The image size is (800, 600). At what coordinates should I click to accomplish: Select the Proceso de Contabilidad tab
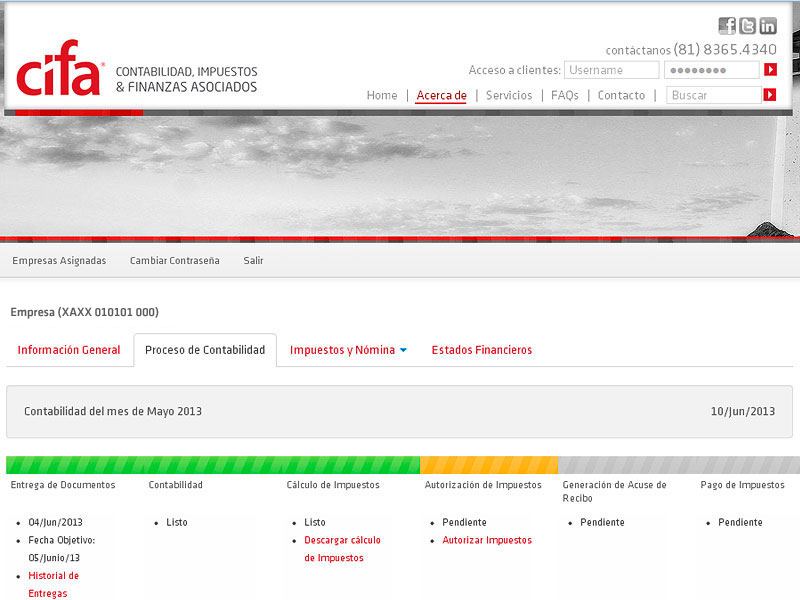point(205,350)
